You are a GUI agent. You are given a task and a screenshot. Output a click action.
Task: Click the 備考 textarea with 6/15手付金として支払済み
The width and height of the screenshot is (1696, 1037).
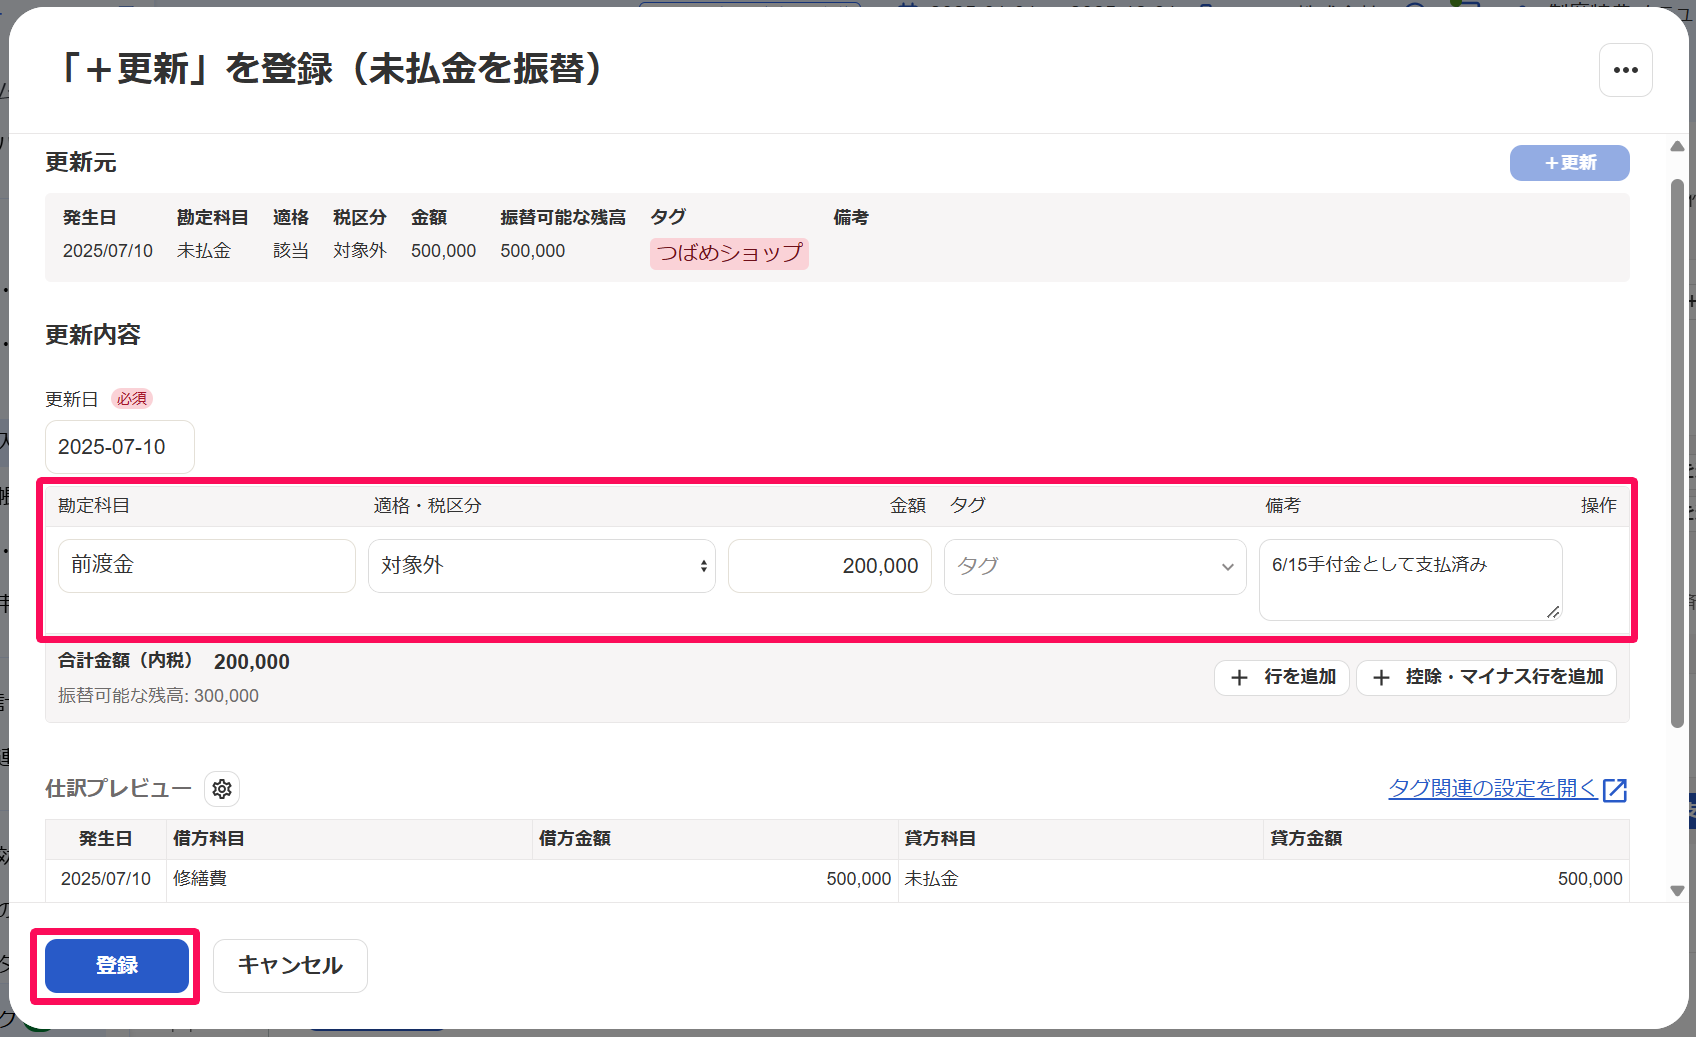(x=1410, y=580)
